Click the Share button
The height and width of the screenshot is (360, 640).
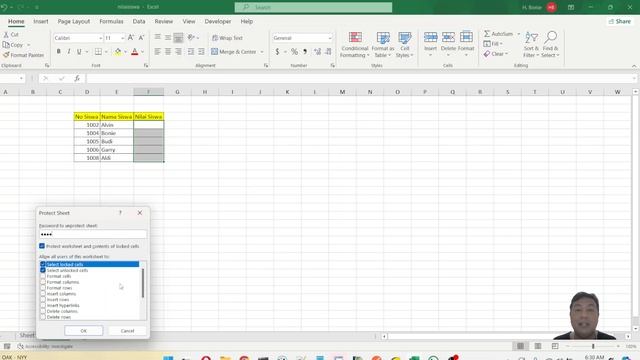pos(620,21)
